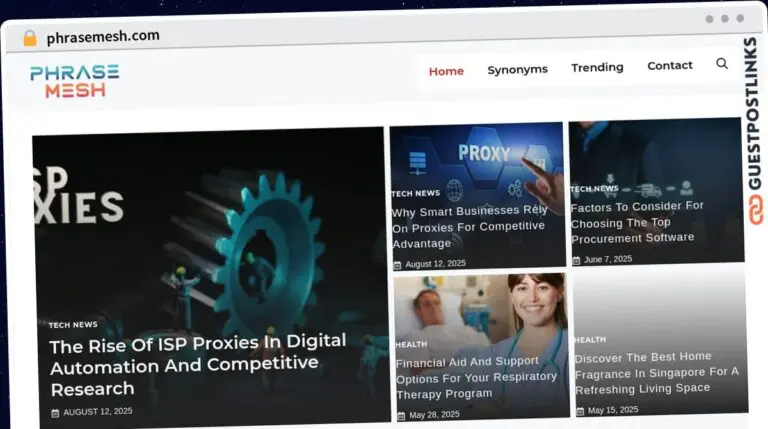This screenshot has height=429, width=768.
Task: Click the June 7, 2025 date
Action: point(608,260)
